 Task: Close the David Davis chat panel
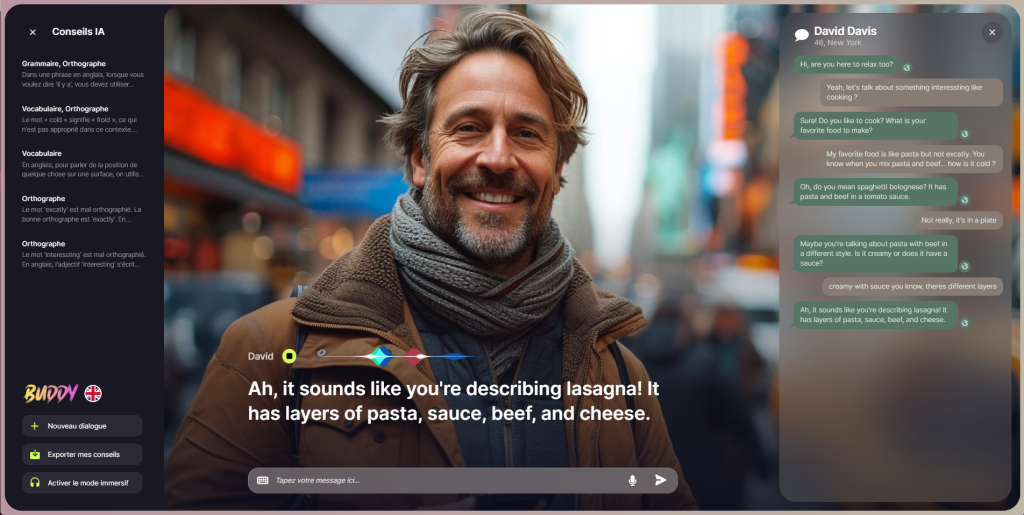tap(991, 32)
